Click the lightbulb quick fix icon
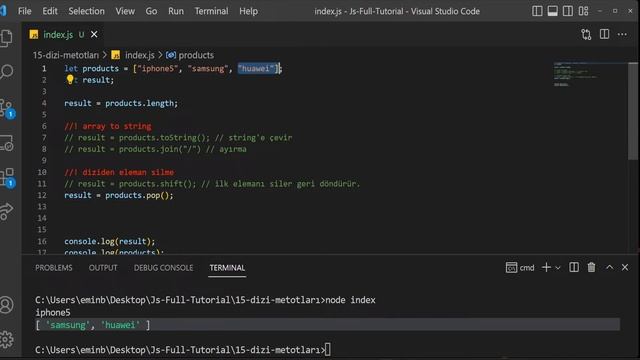640x360 pixels. point(70,79)
